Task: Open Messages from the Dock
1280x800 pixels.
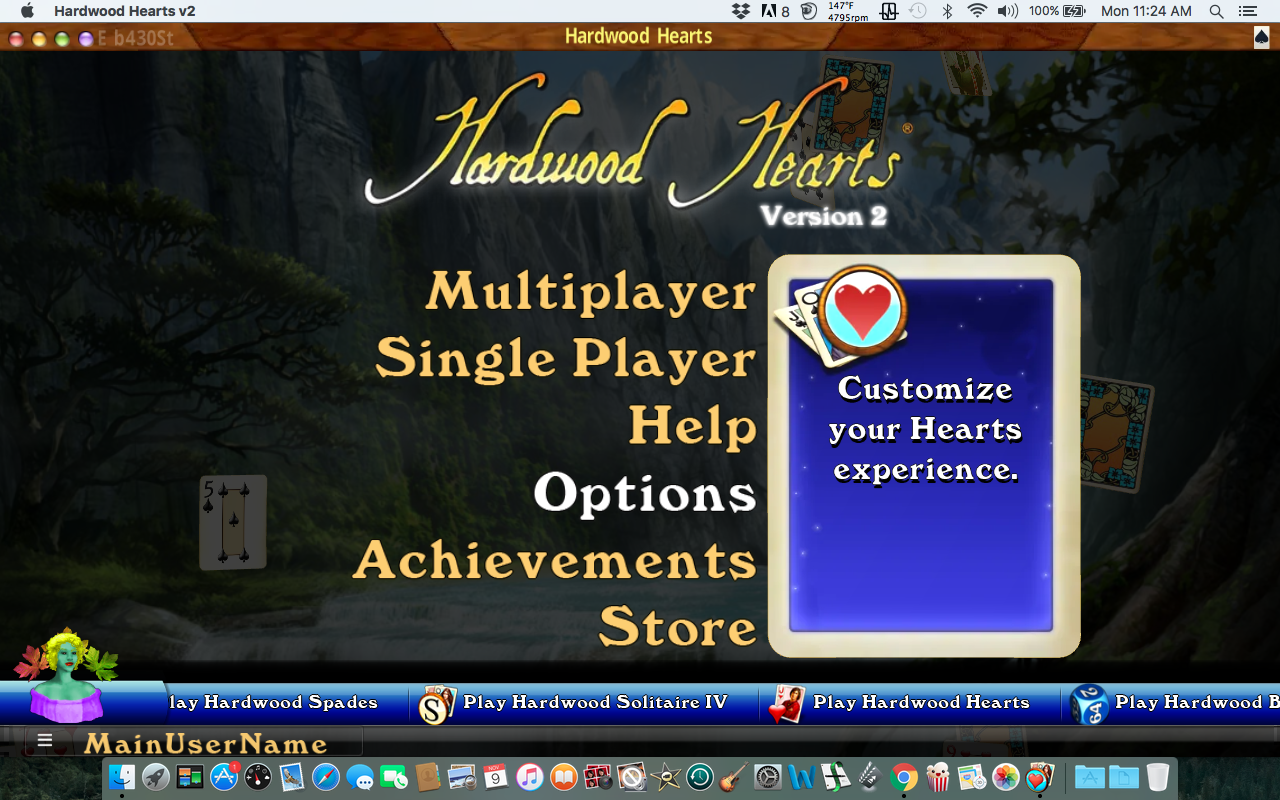Action: coord(360,777)
